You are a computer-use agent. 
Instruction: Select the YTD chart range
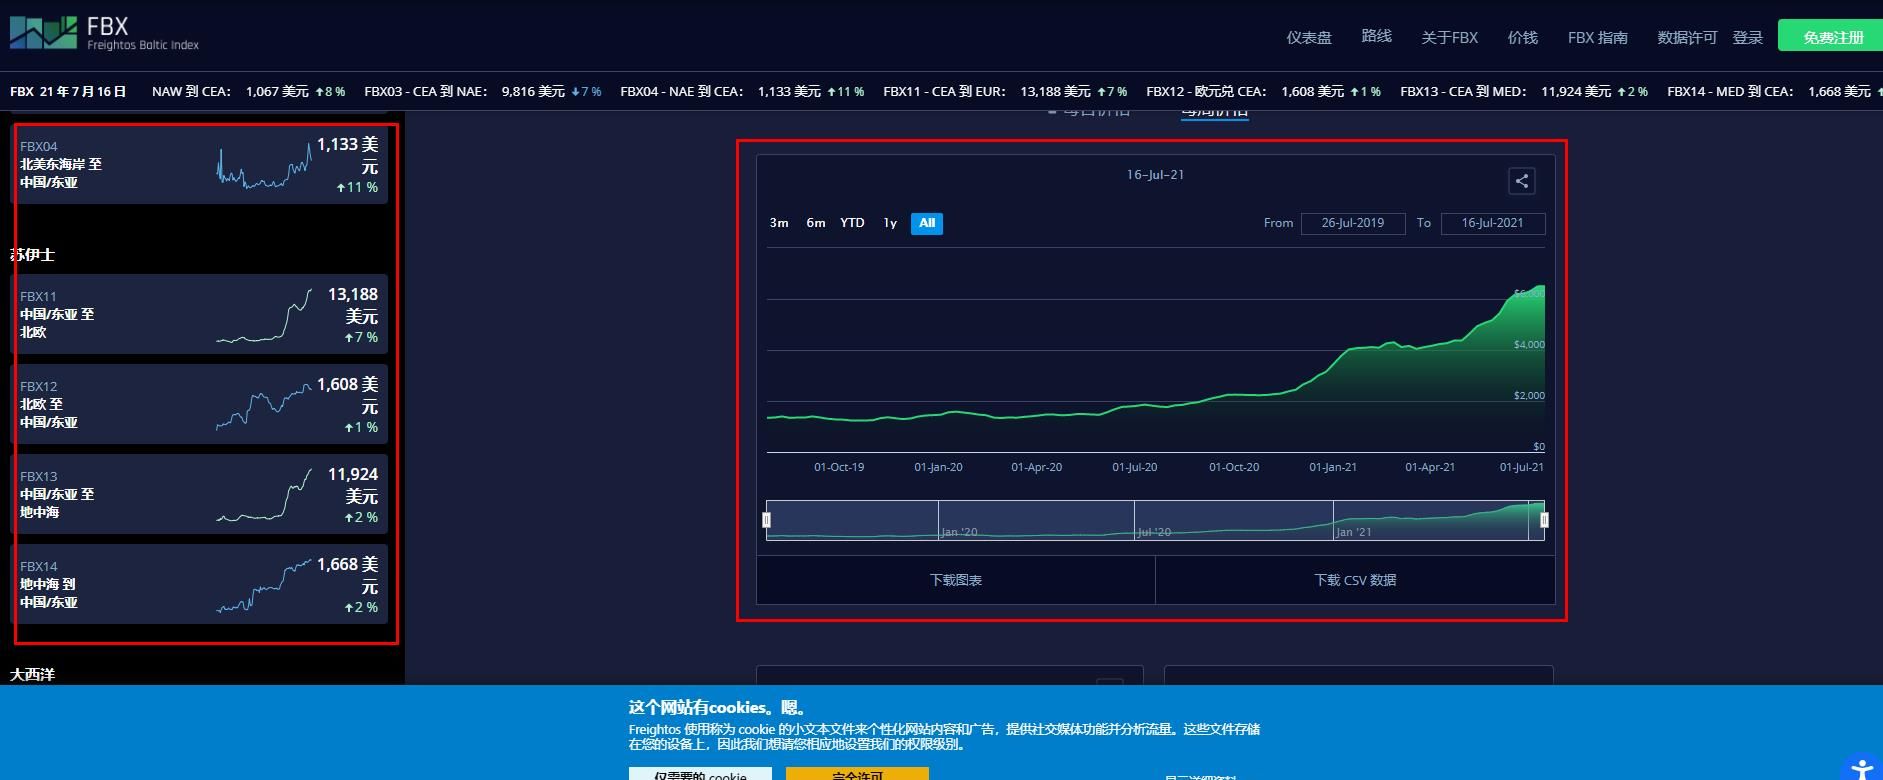(x=852, y=223)
